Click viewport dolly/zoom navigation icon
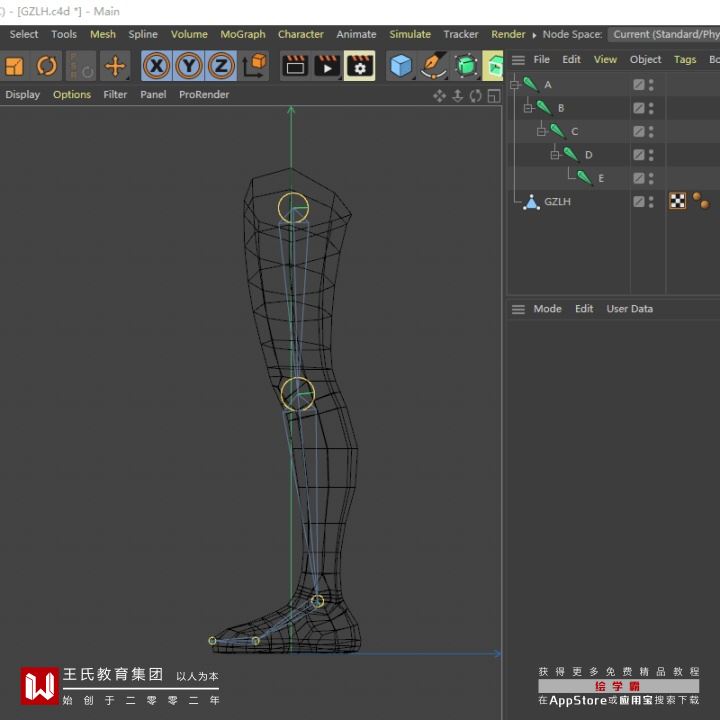Image resolution: width=720 pixels, height=720 pixels. point(457,96)
